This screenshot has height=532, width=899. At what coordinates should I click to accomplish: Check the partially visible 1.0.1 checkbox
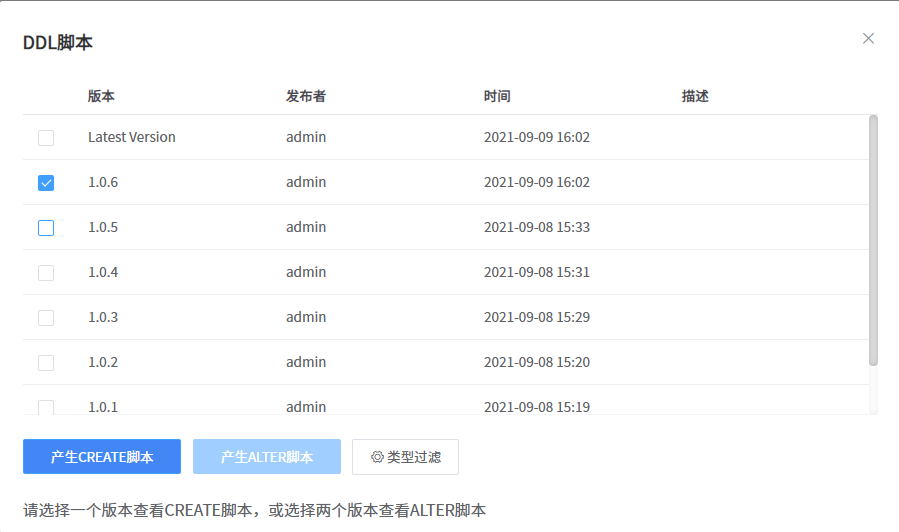click(x=46, y=407)
